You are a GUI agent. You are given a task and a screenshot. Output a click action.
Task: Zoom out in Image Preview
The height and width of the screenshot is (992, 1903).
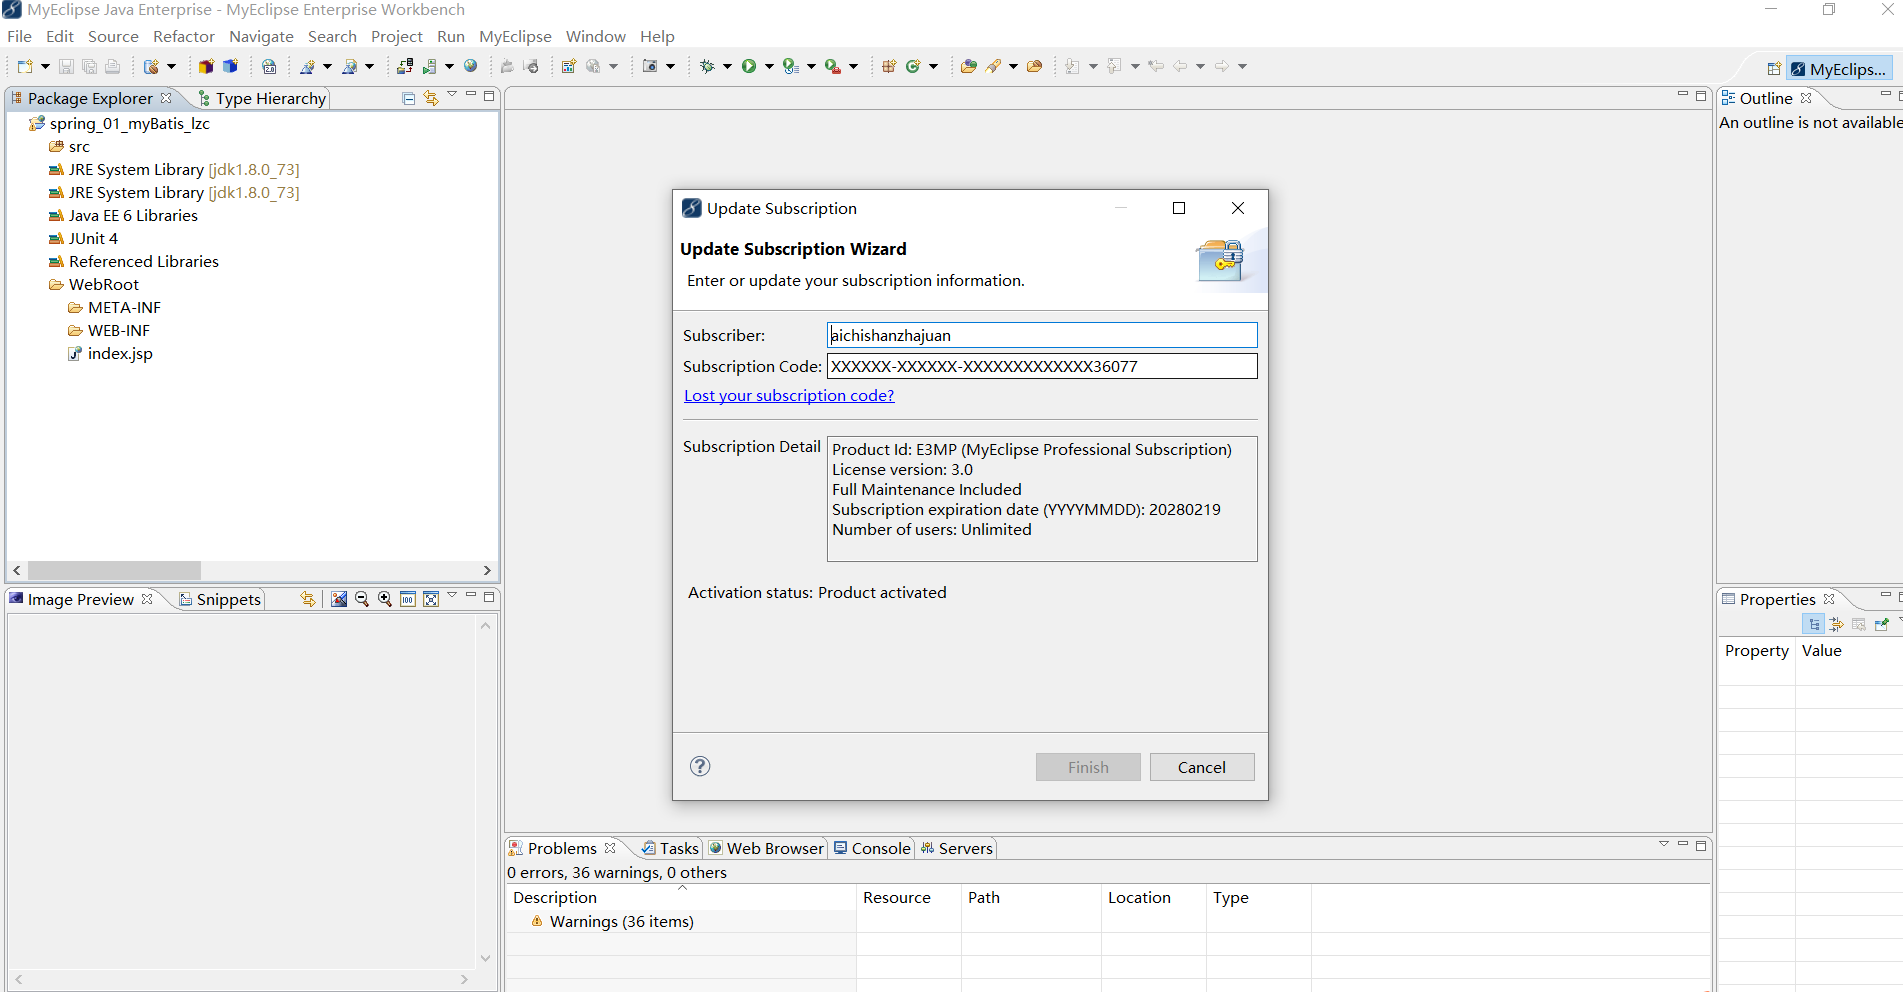pyautogui.click(x=362, y=599)
